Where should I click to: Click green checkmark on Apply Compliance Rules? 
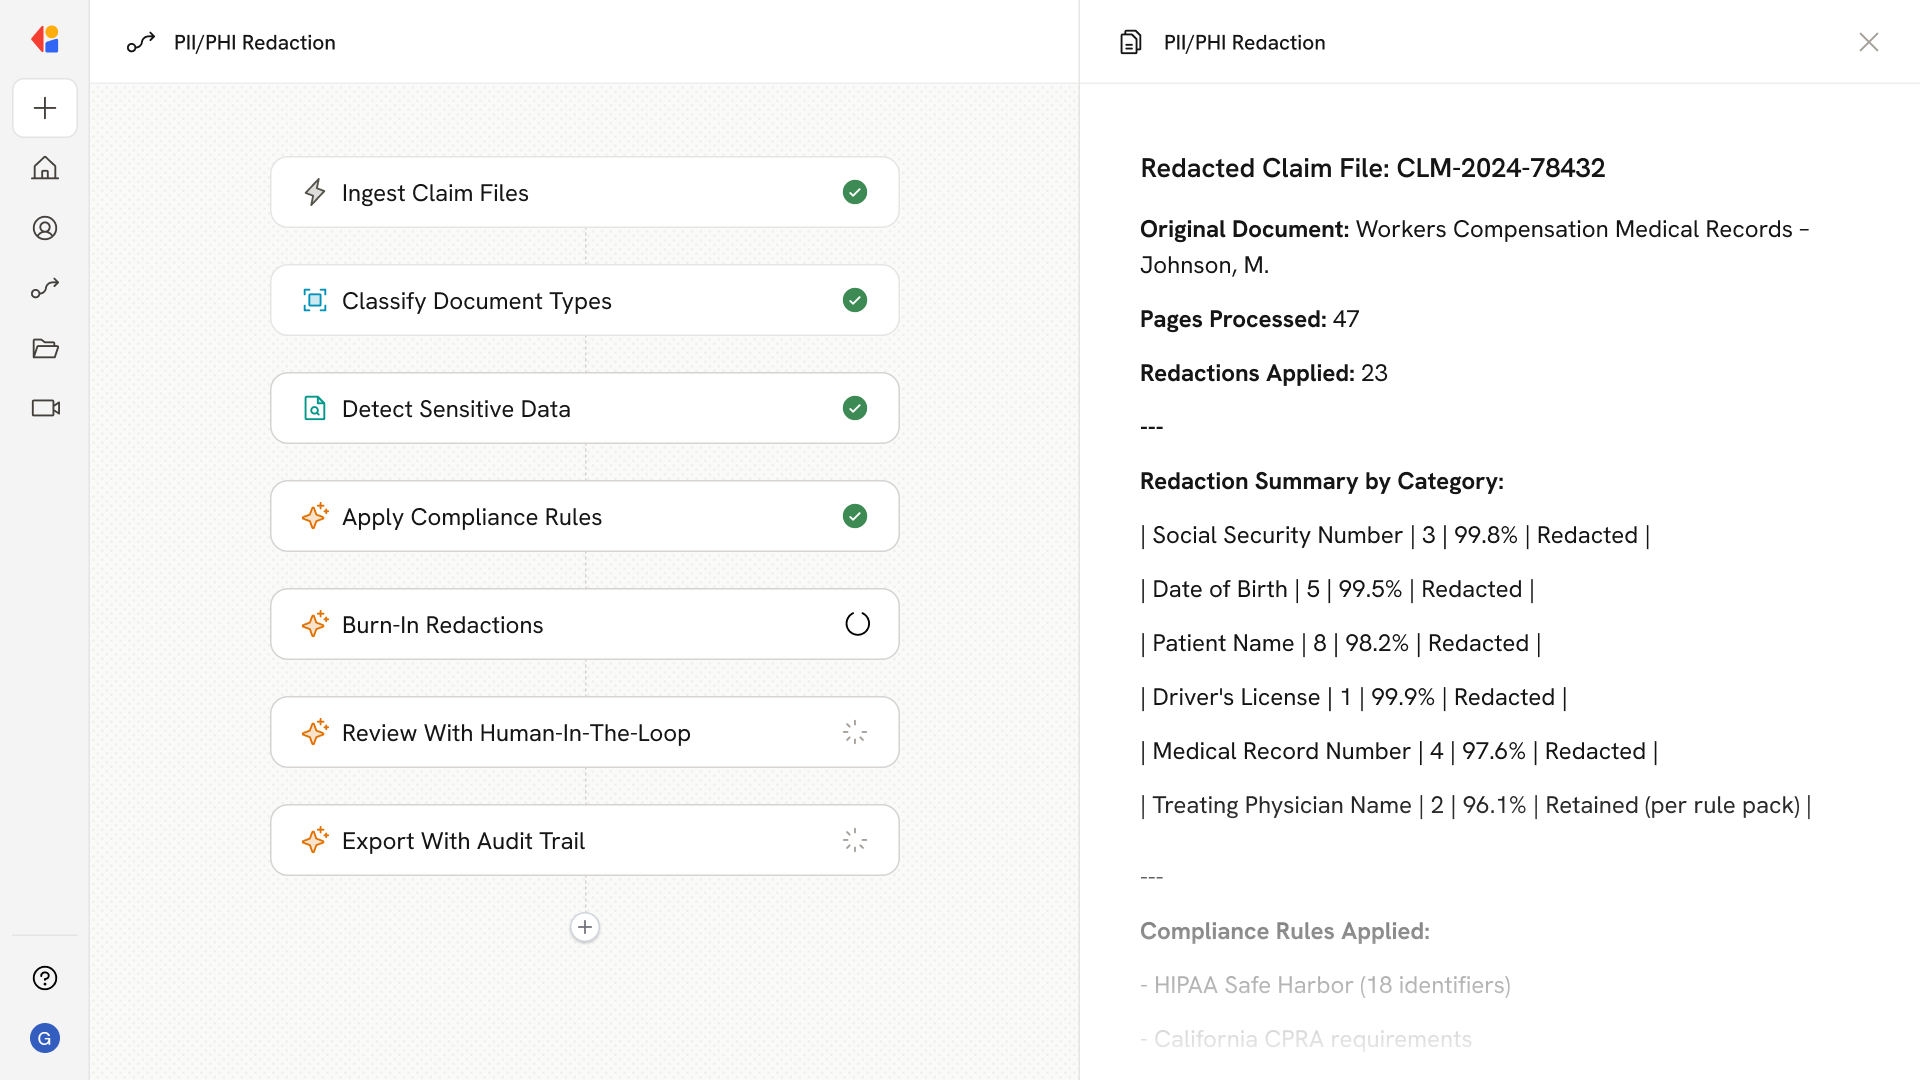(x=855, y=516)
